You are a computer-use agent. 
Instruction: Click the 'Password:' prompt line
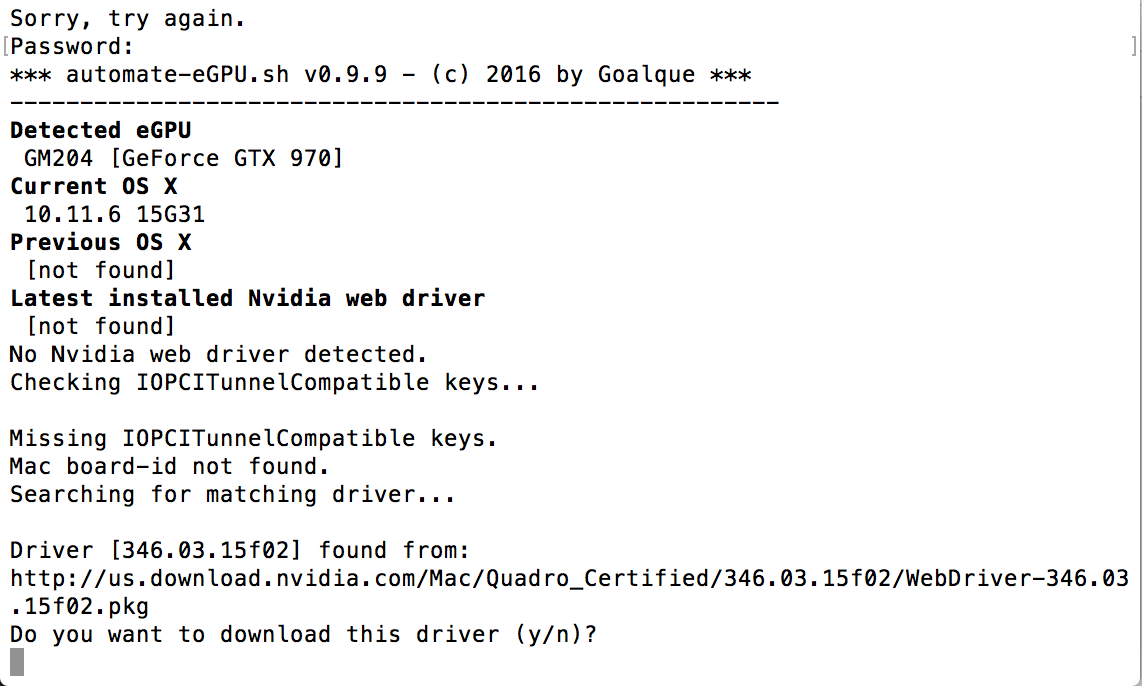72,47
